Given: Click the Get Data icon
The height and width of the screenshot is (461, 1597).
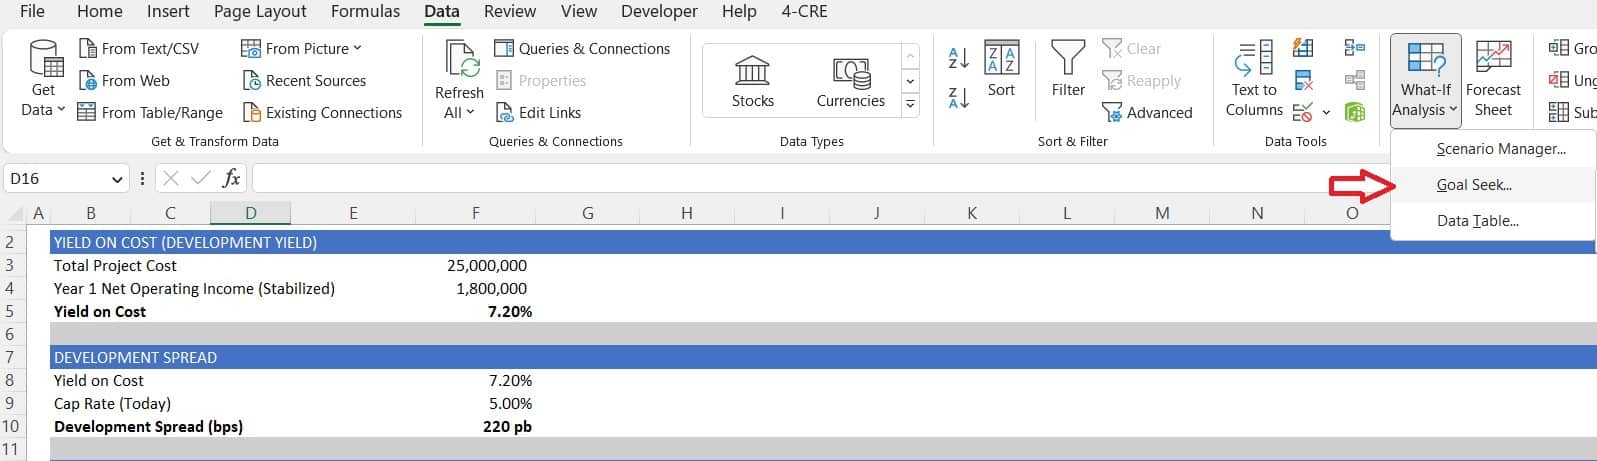Looking at the screenshot, I should point(44,60).
